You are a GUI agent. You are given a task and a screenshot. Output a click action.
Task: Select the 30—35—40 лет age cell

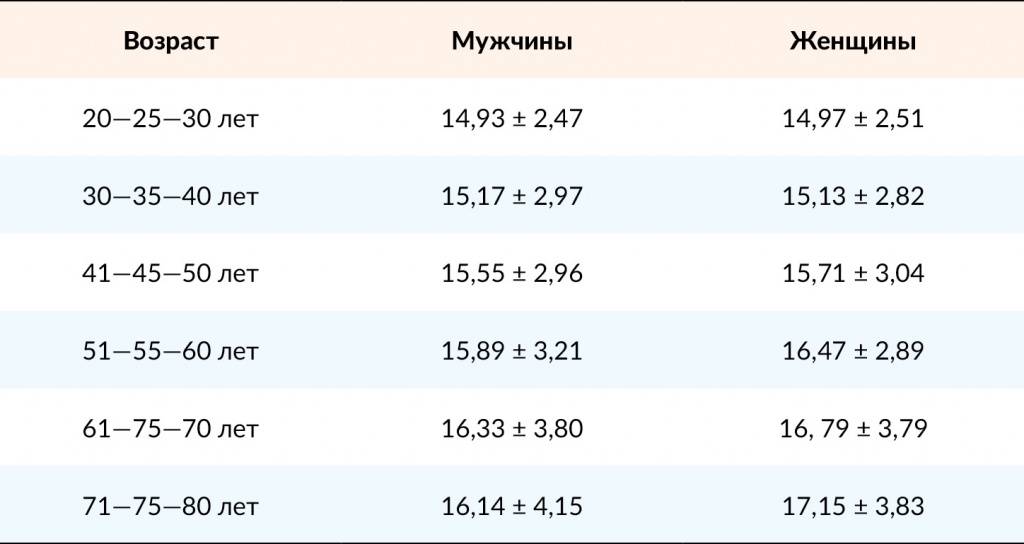[x=171, y=196]
